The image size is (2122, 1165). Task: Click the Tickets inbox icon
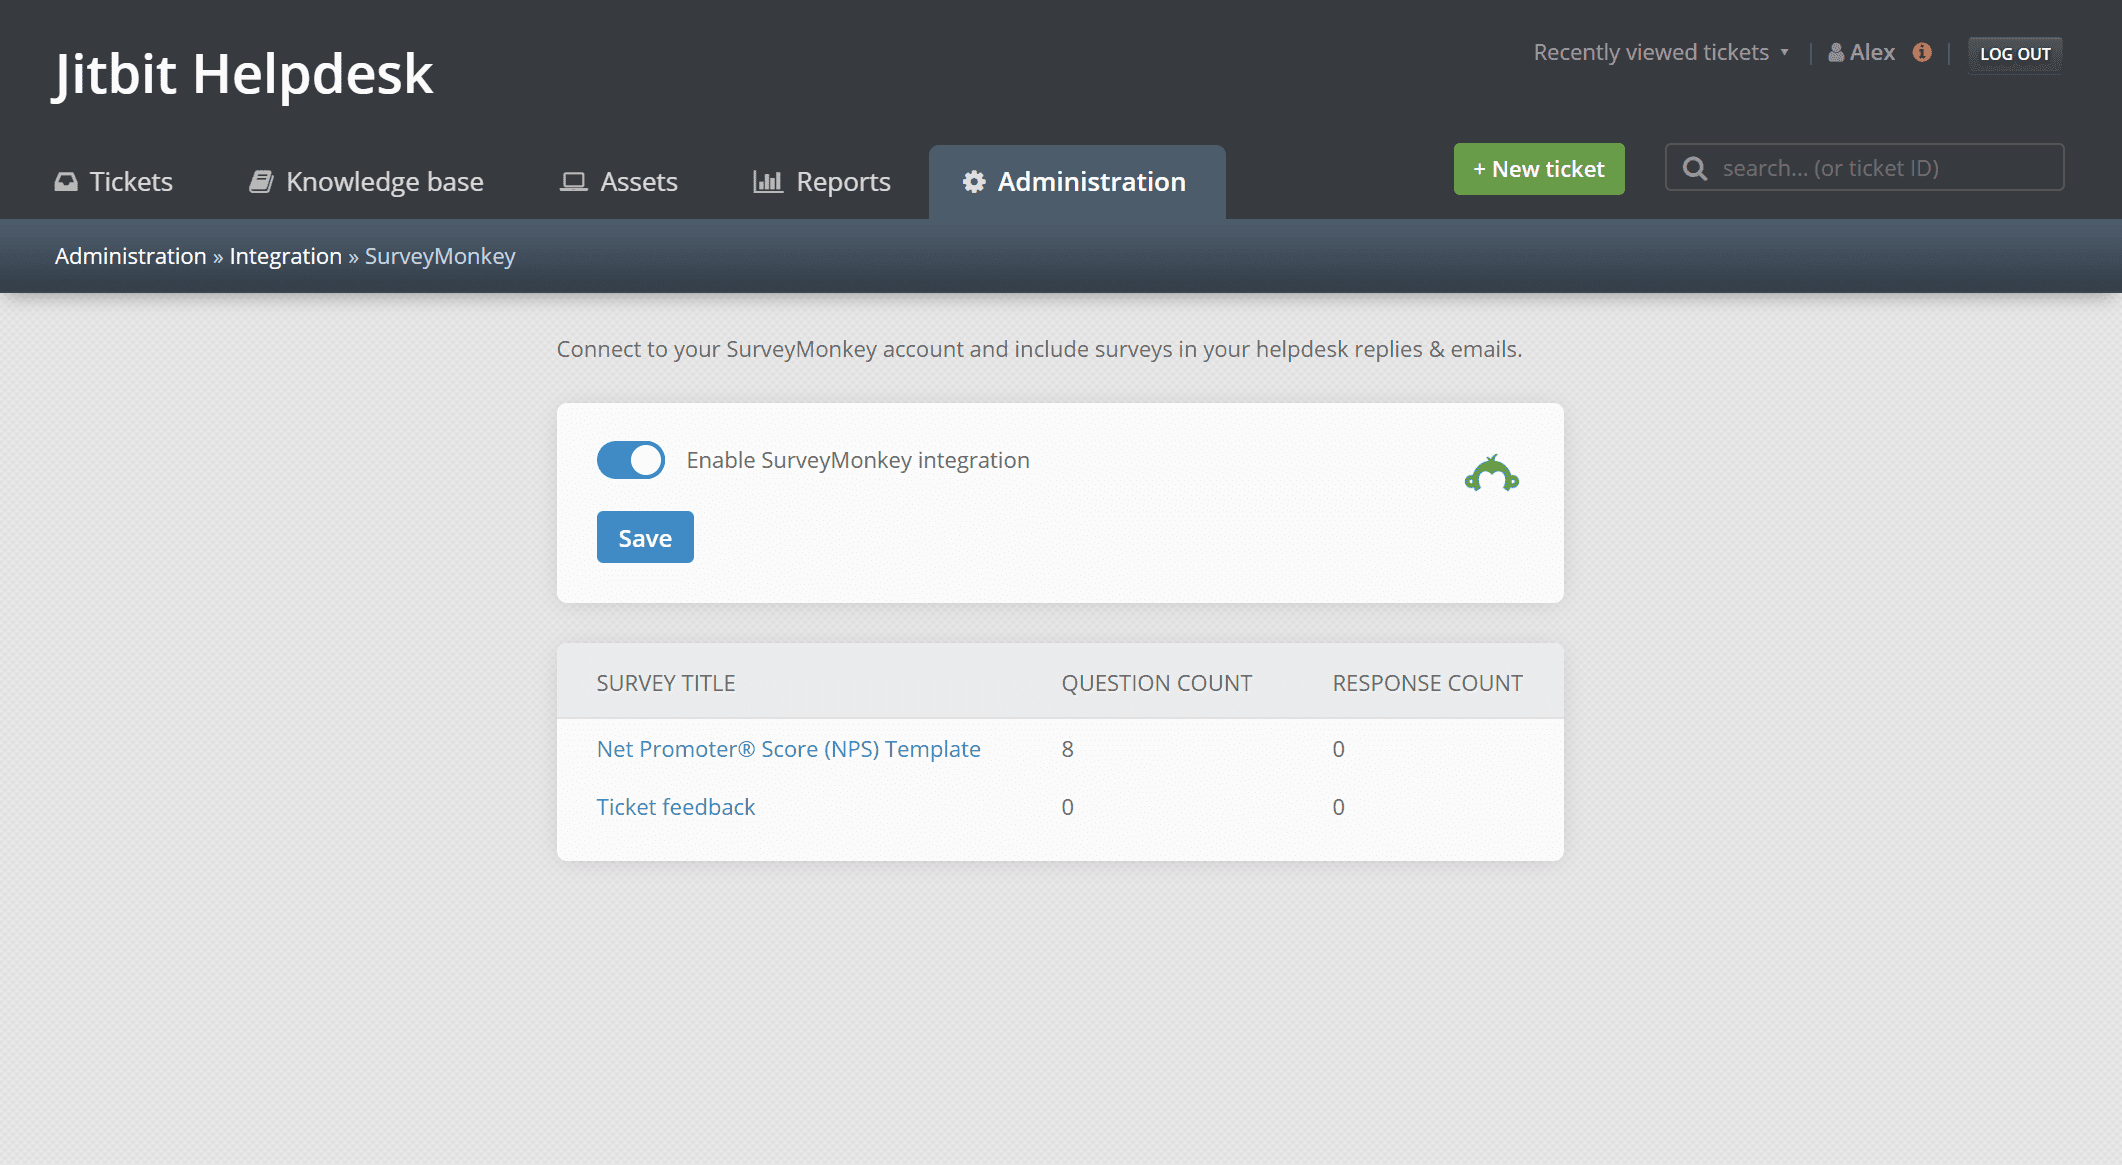pos(66,182)
